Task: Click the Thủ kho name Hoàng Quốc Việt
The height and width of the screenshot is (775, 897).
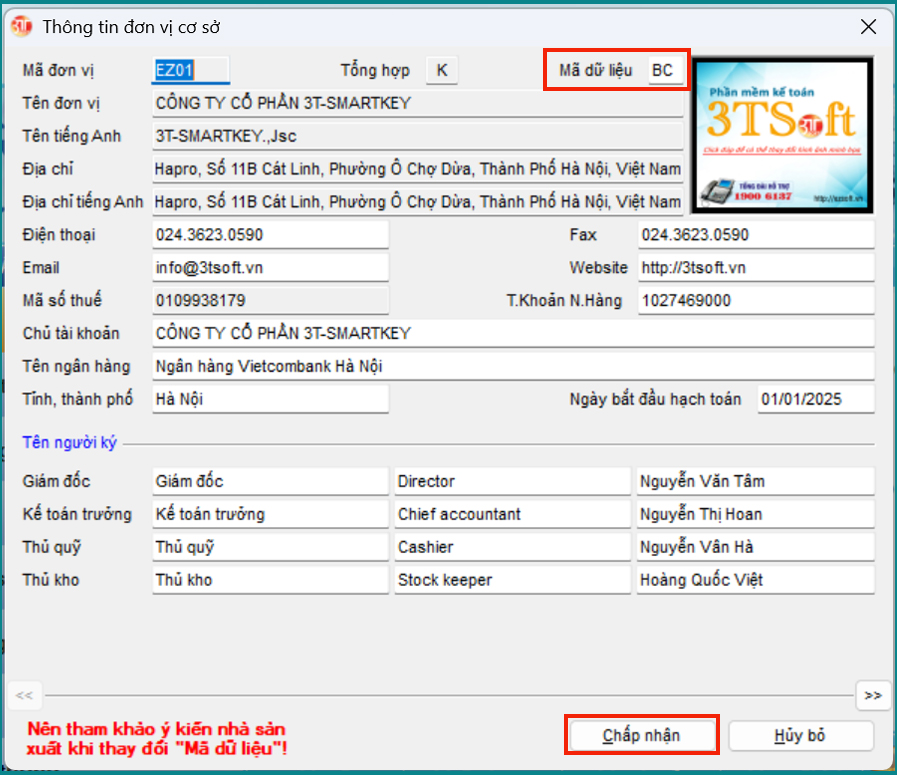Action: pyautogui.click(x=755, y=580)
